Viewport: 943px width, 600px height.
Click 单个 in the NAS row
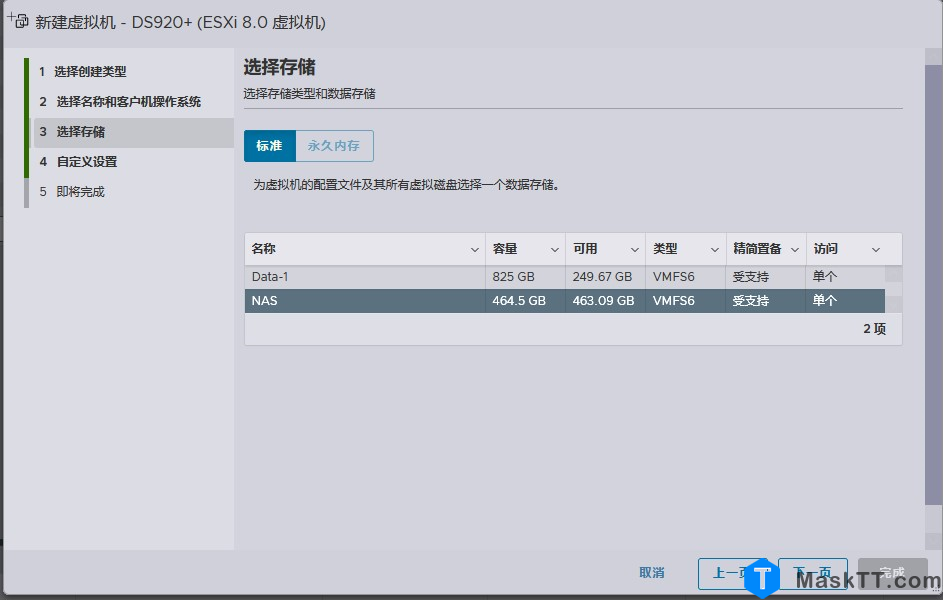825,301
